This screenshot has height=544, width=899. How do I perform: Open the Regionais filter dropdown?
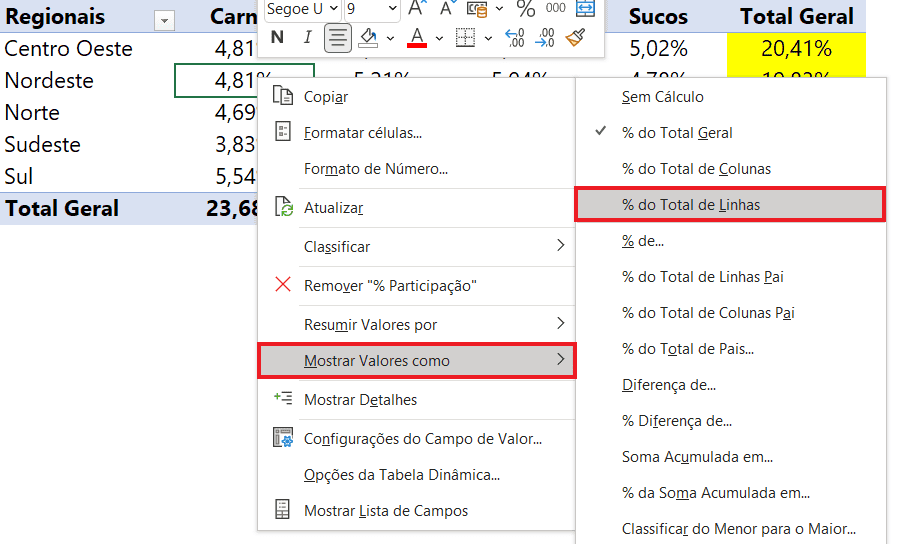164,20
